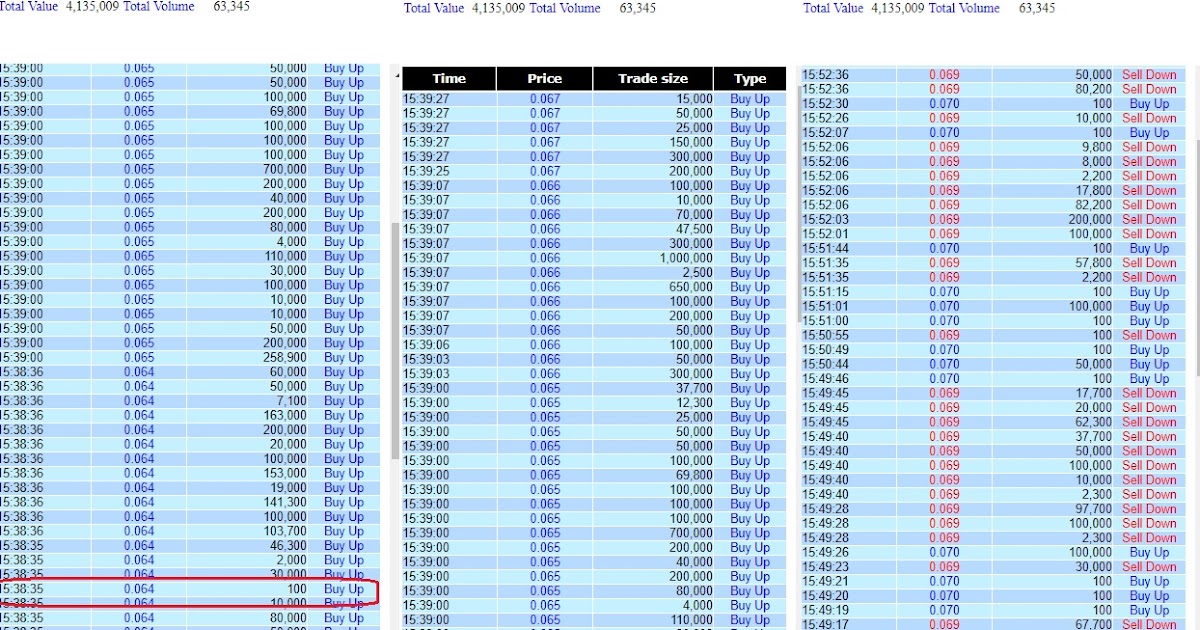Click Buy Up on the 4,000 trade at 15:39:00
Viewport: 1200px width, 630px height.
pos(751,606)
